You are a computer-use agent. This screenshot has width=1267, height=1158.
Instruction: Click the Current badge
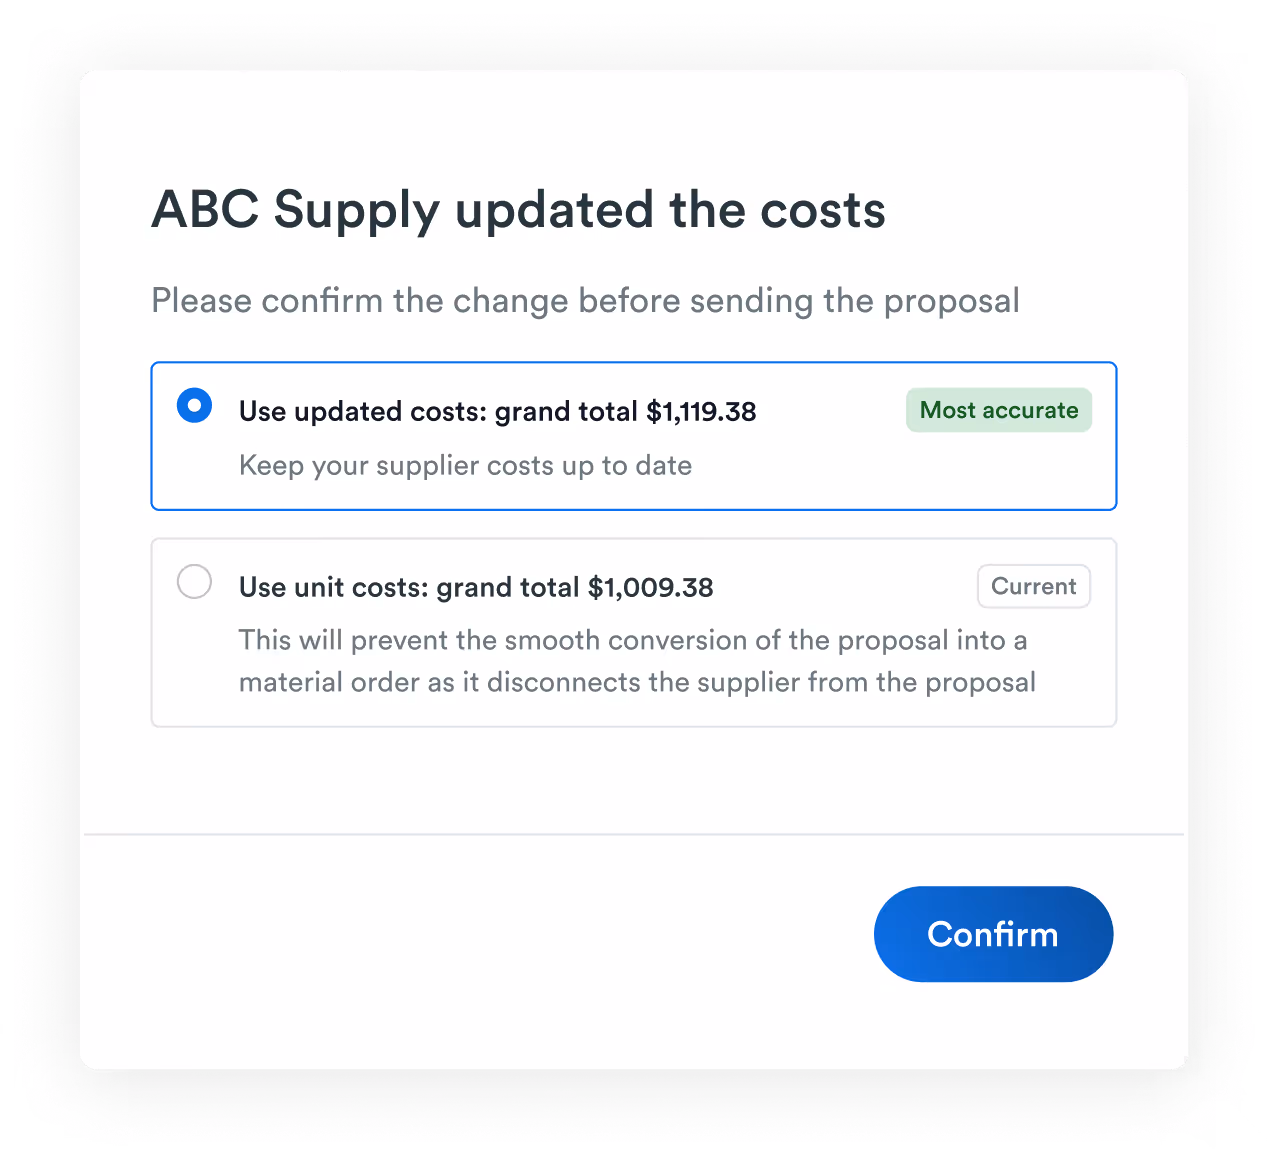tap(1033, 586)
